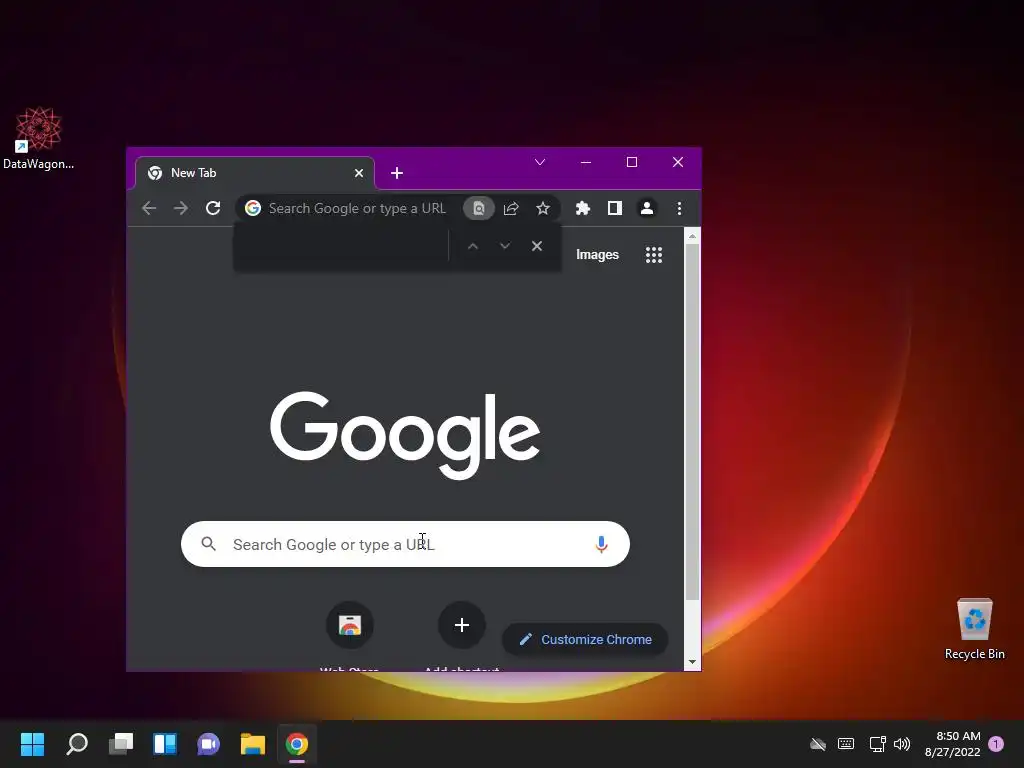1024x768 pixels.
Task: Click the touch keyboard tray icon
Action: point(846,744)
